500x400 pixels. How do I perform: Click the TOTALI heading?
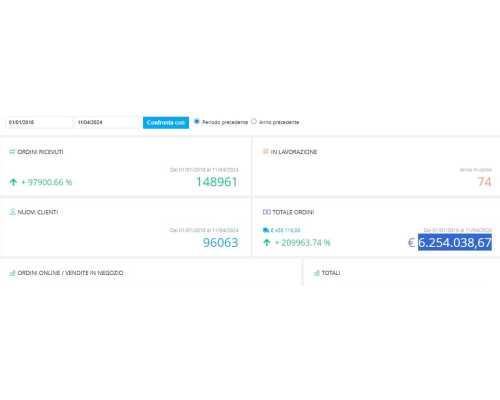coord(331,273)
